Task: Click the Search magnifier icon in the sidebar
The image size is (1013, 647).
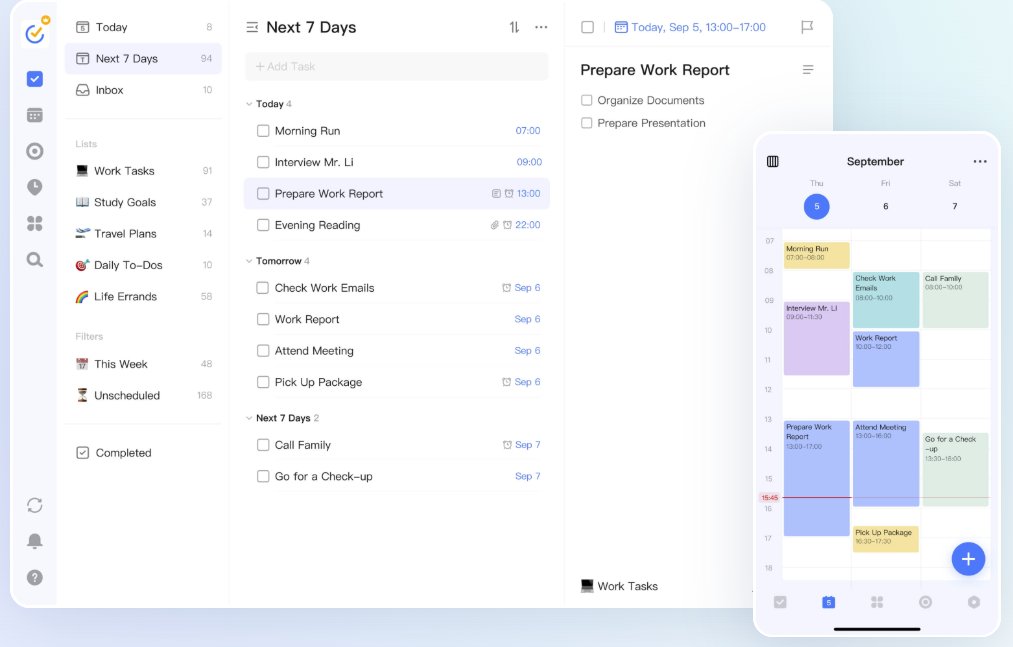Action: click(35, 260)
